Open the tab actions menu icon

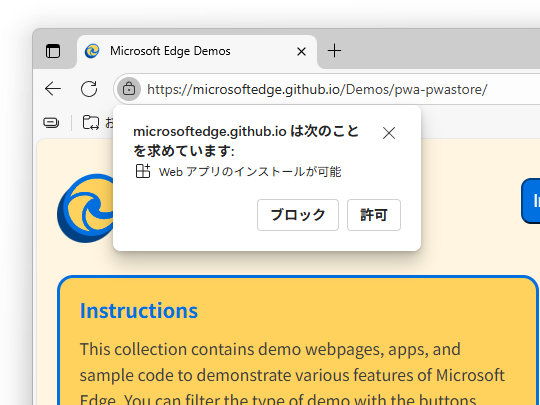53,51
